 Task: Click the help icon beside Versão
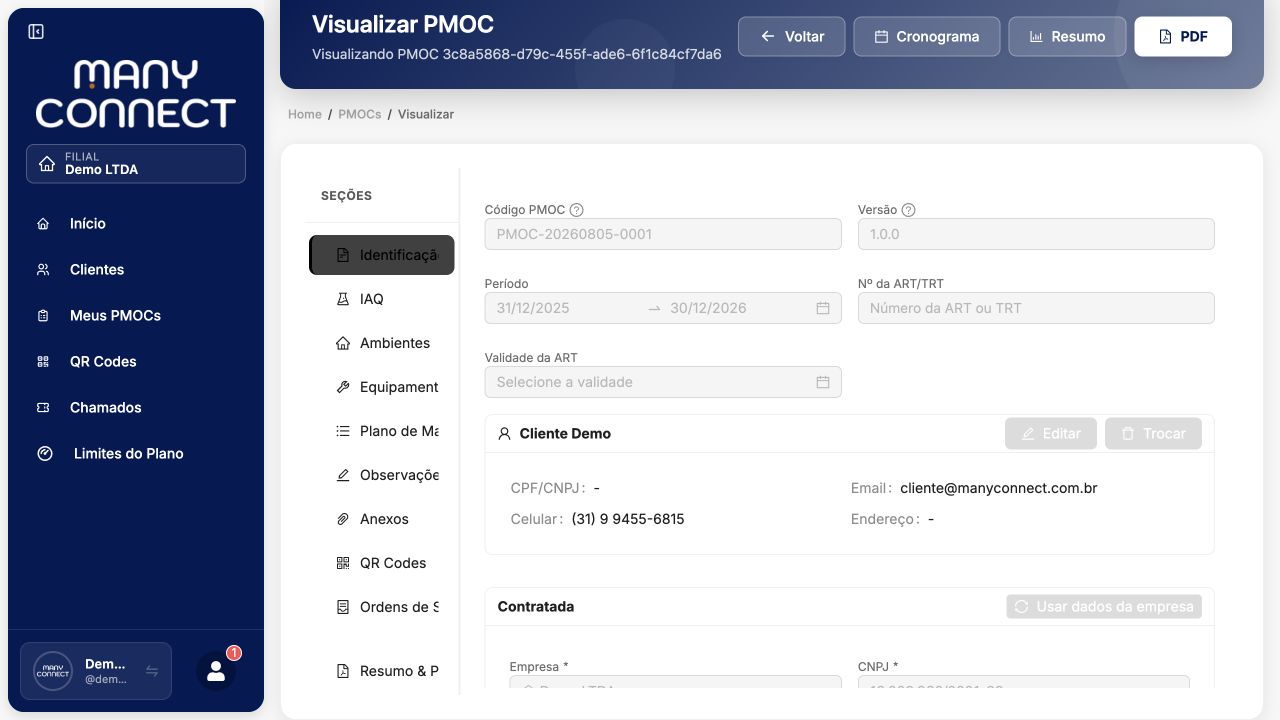(x=908, y=210)
